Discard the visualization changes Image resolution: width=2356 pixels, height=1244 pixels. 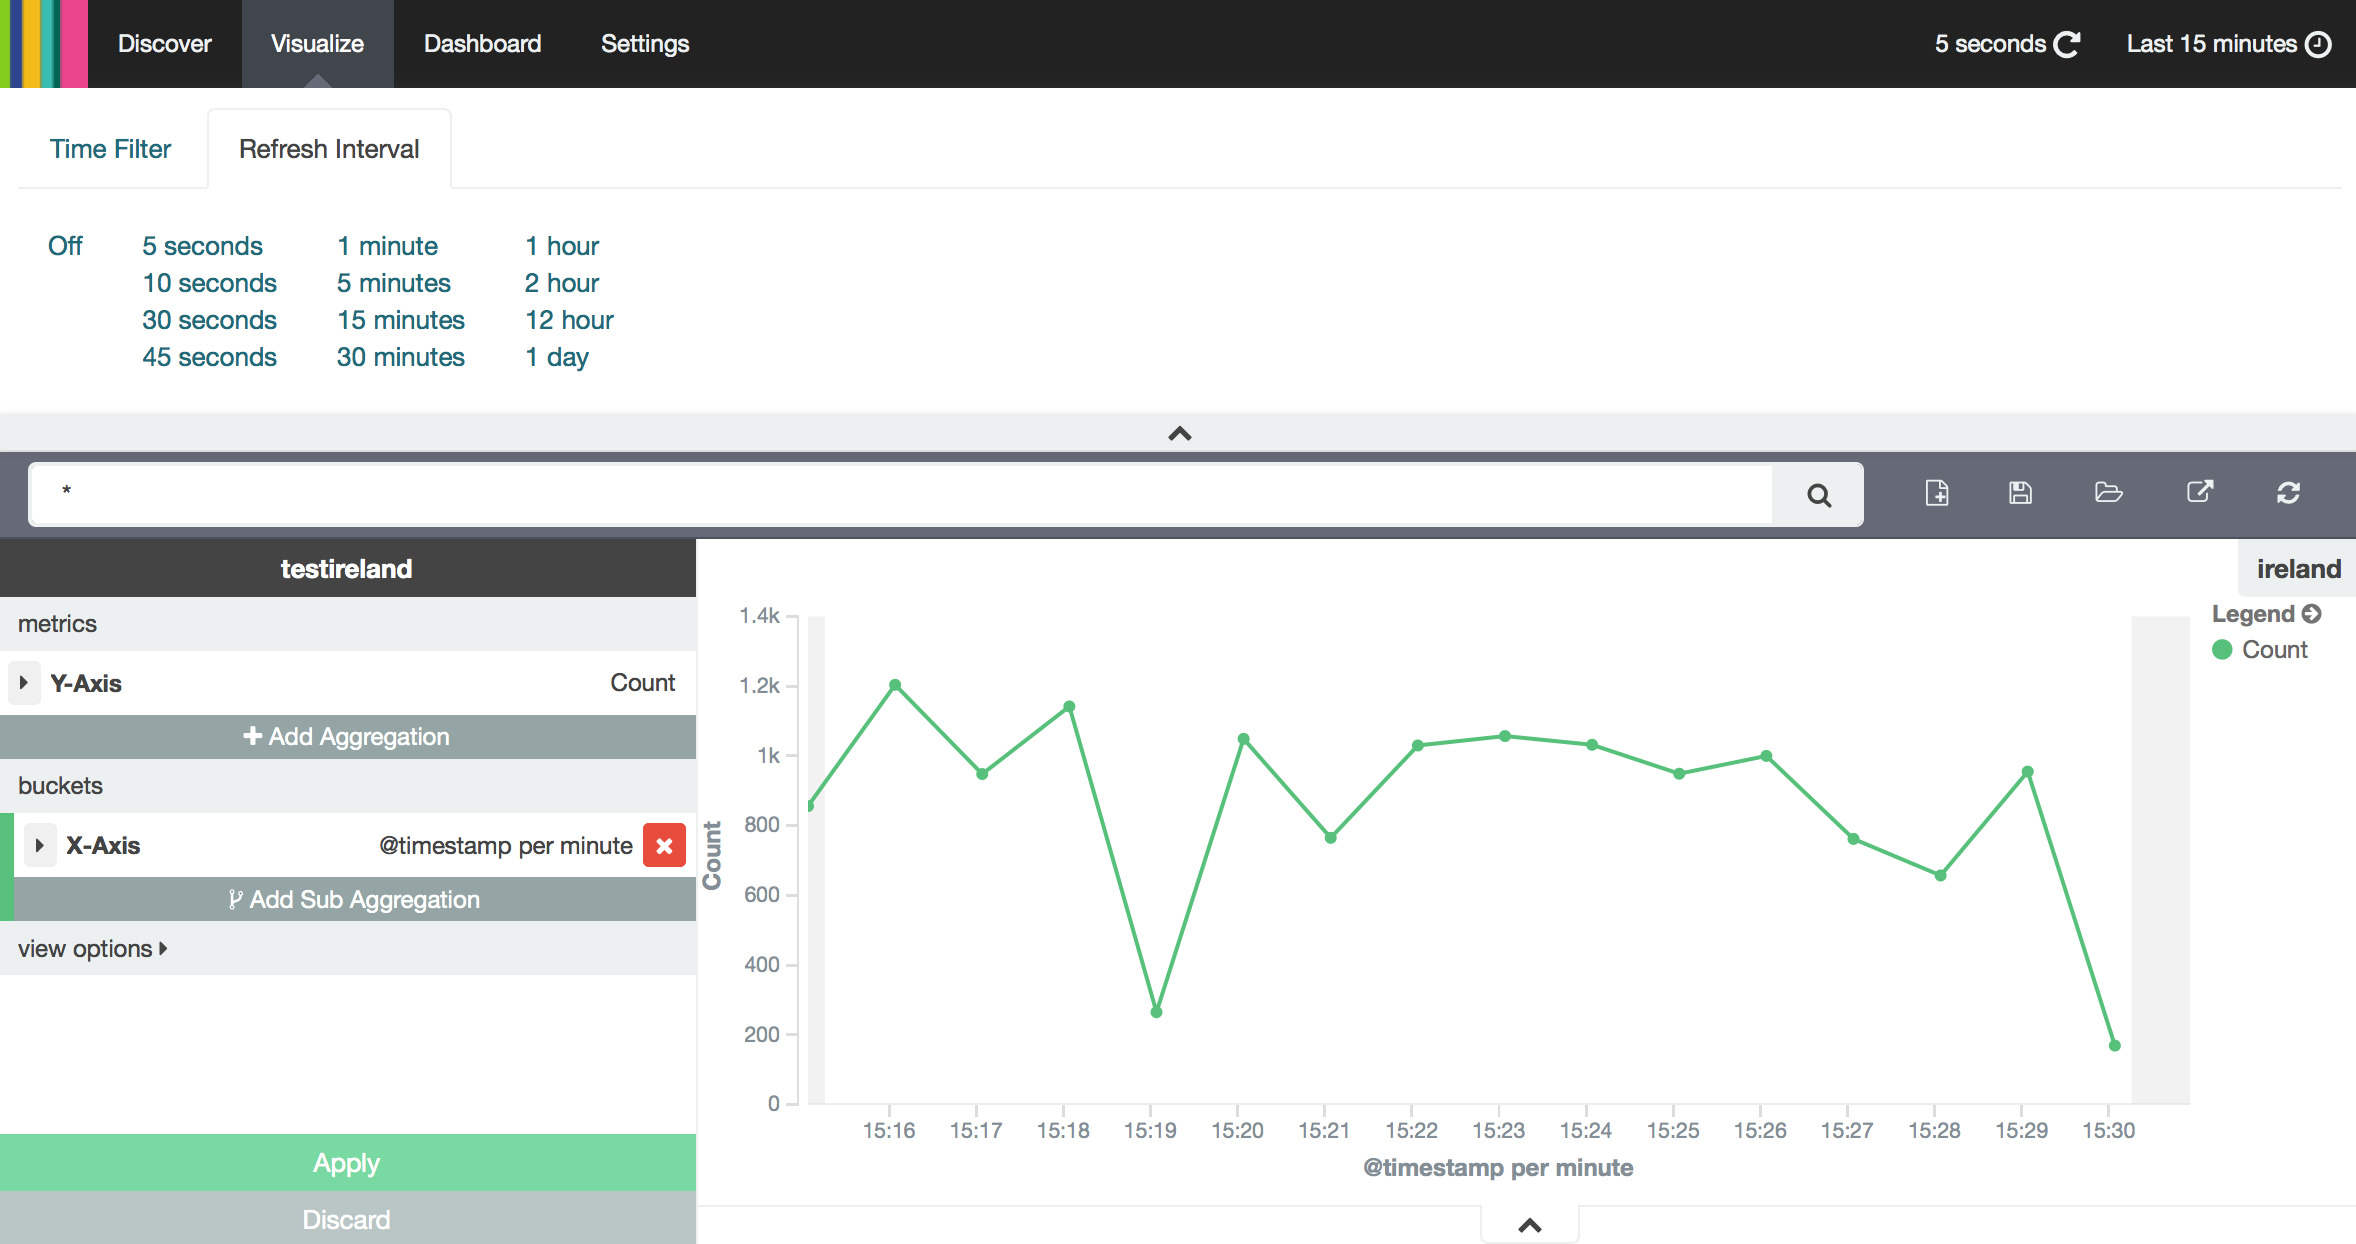coord(347,1219)
